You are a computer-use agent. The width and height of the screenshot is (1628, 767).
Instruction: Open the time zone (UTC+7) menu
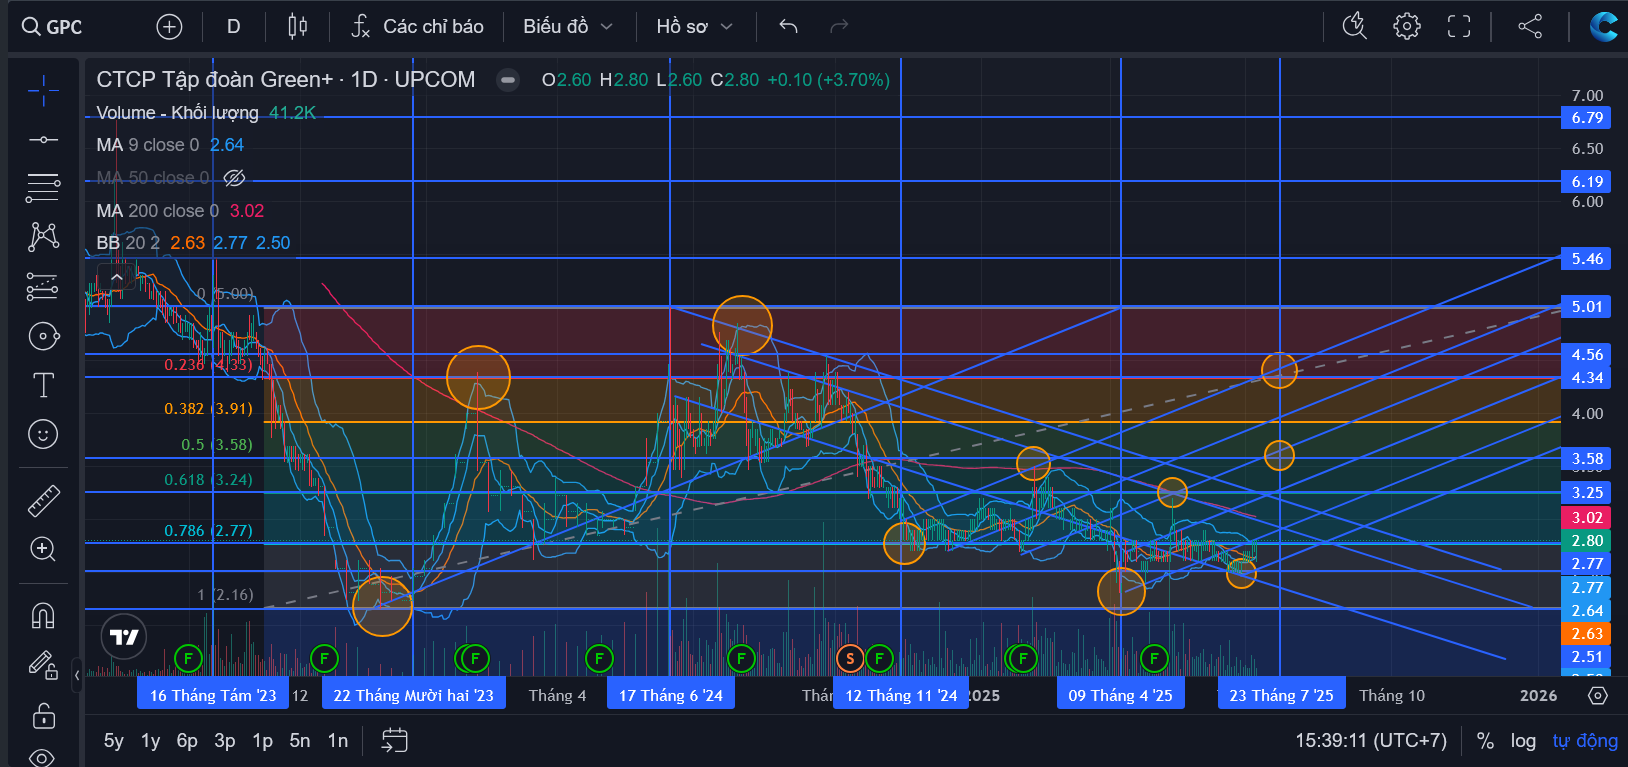(x=1371, y=741)
